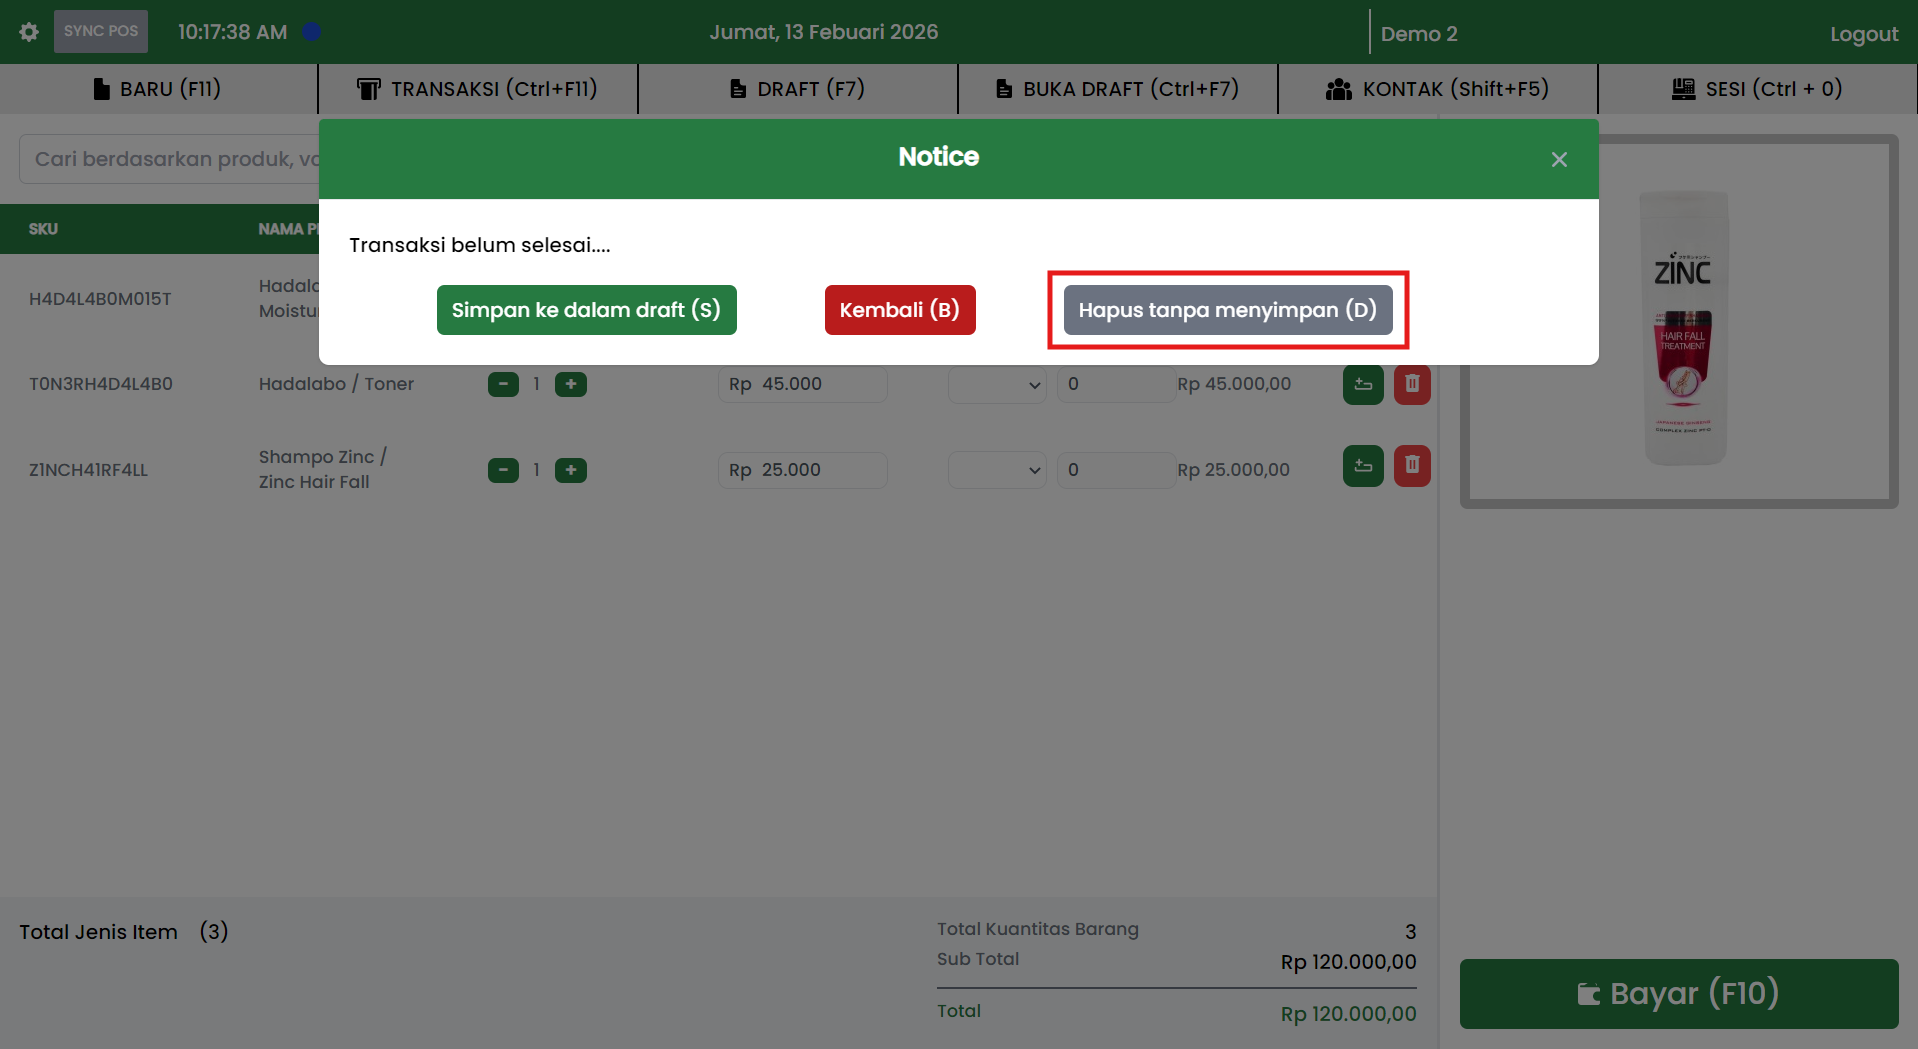This screenshot has height=1049, width=1918.
Task: Click green edit icon on Shampo Zinc row
Action: point(1362,465)
